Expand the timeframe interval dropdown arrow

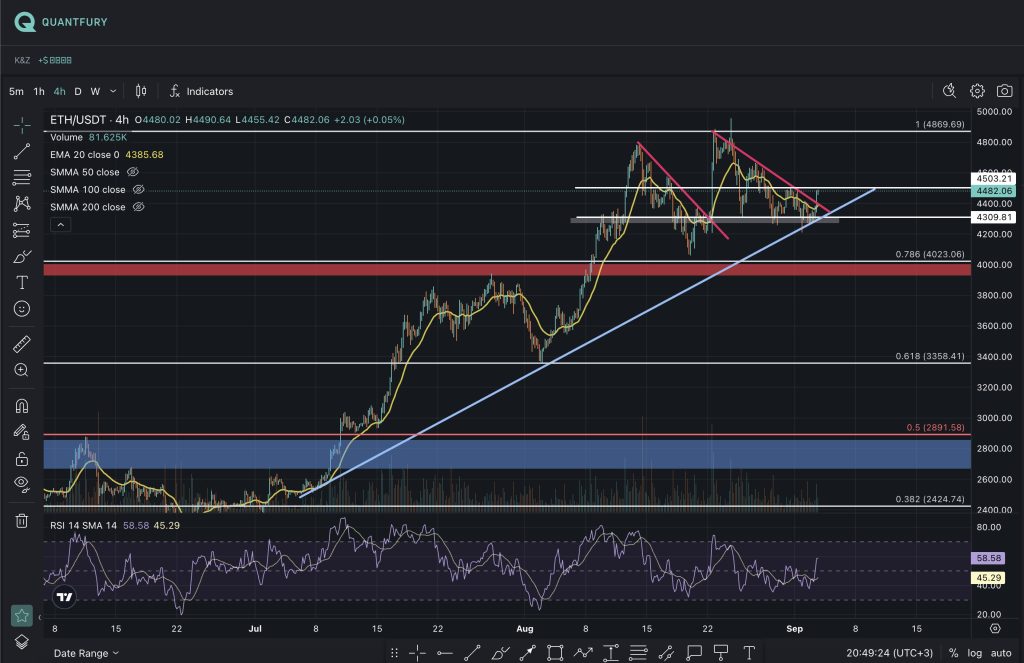point(113,91)
